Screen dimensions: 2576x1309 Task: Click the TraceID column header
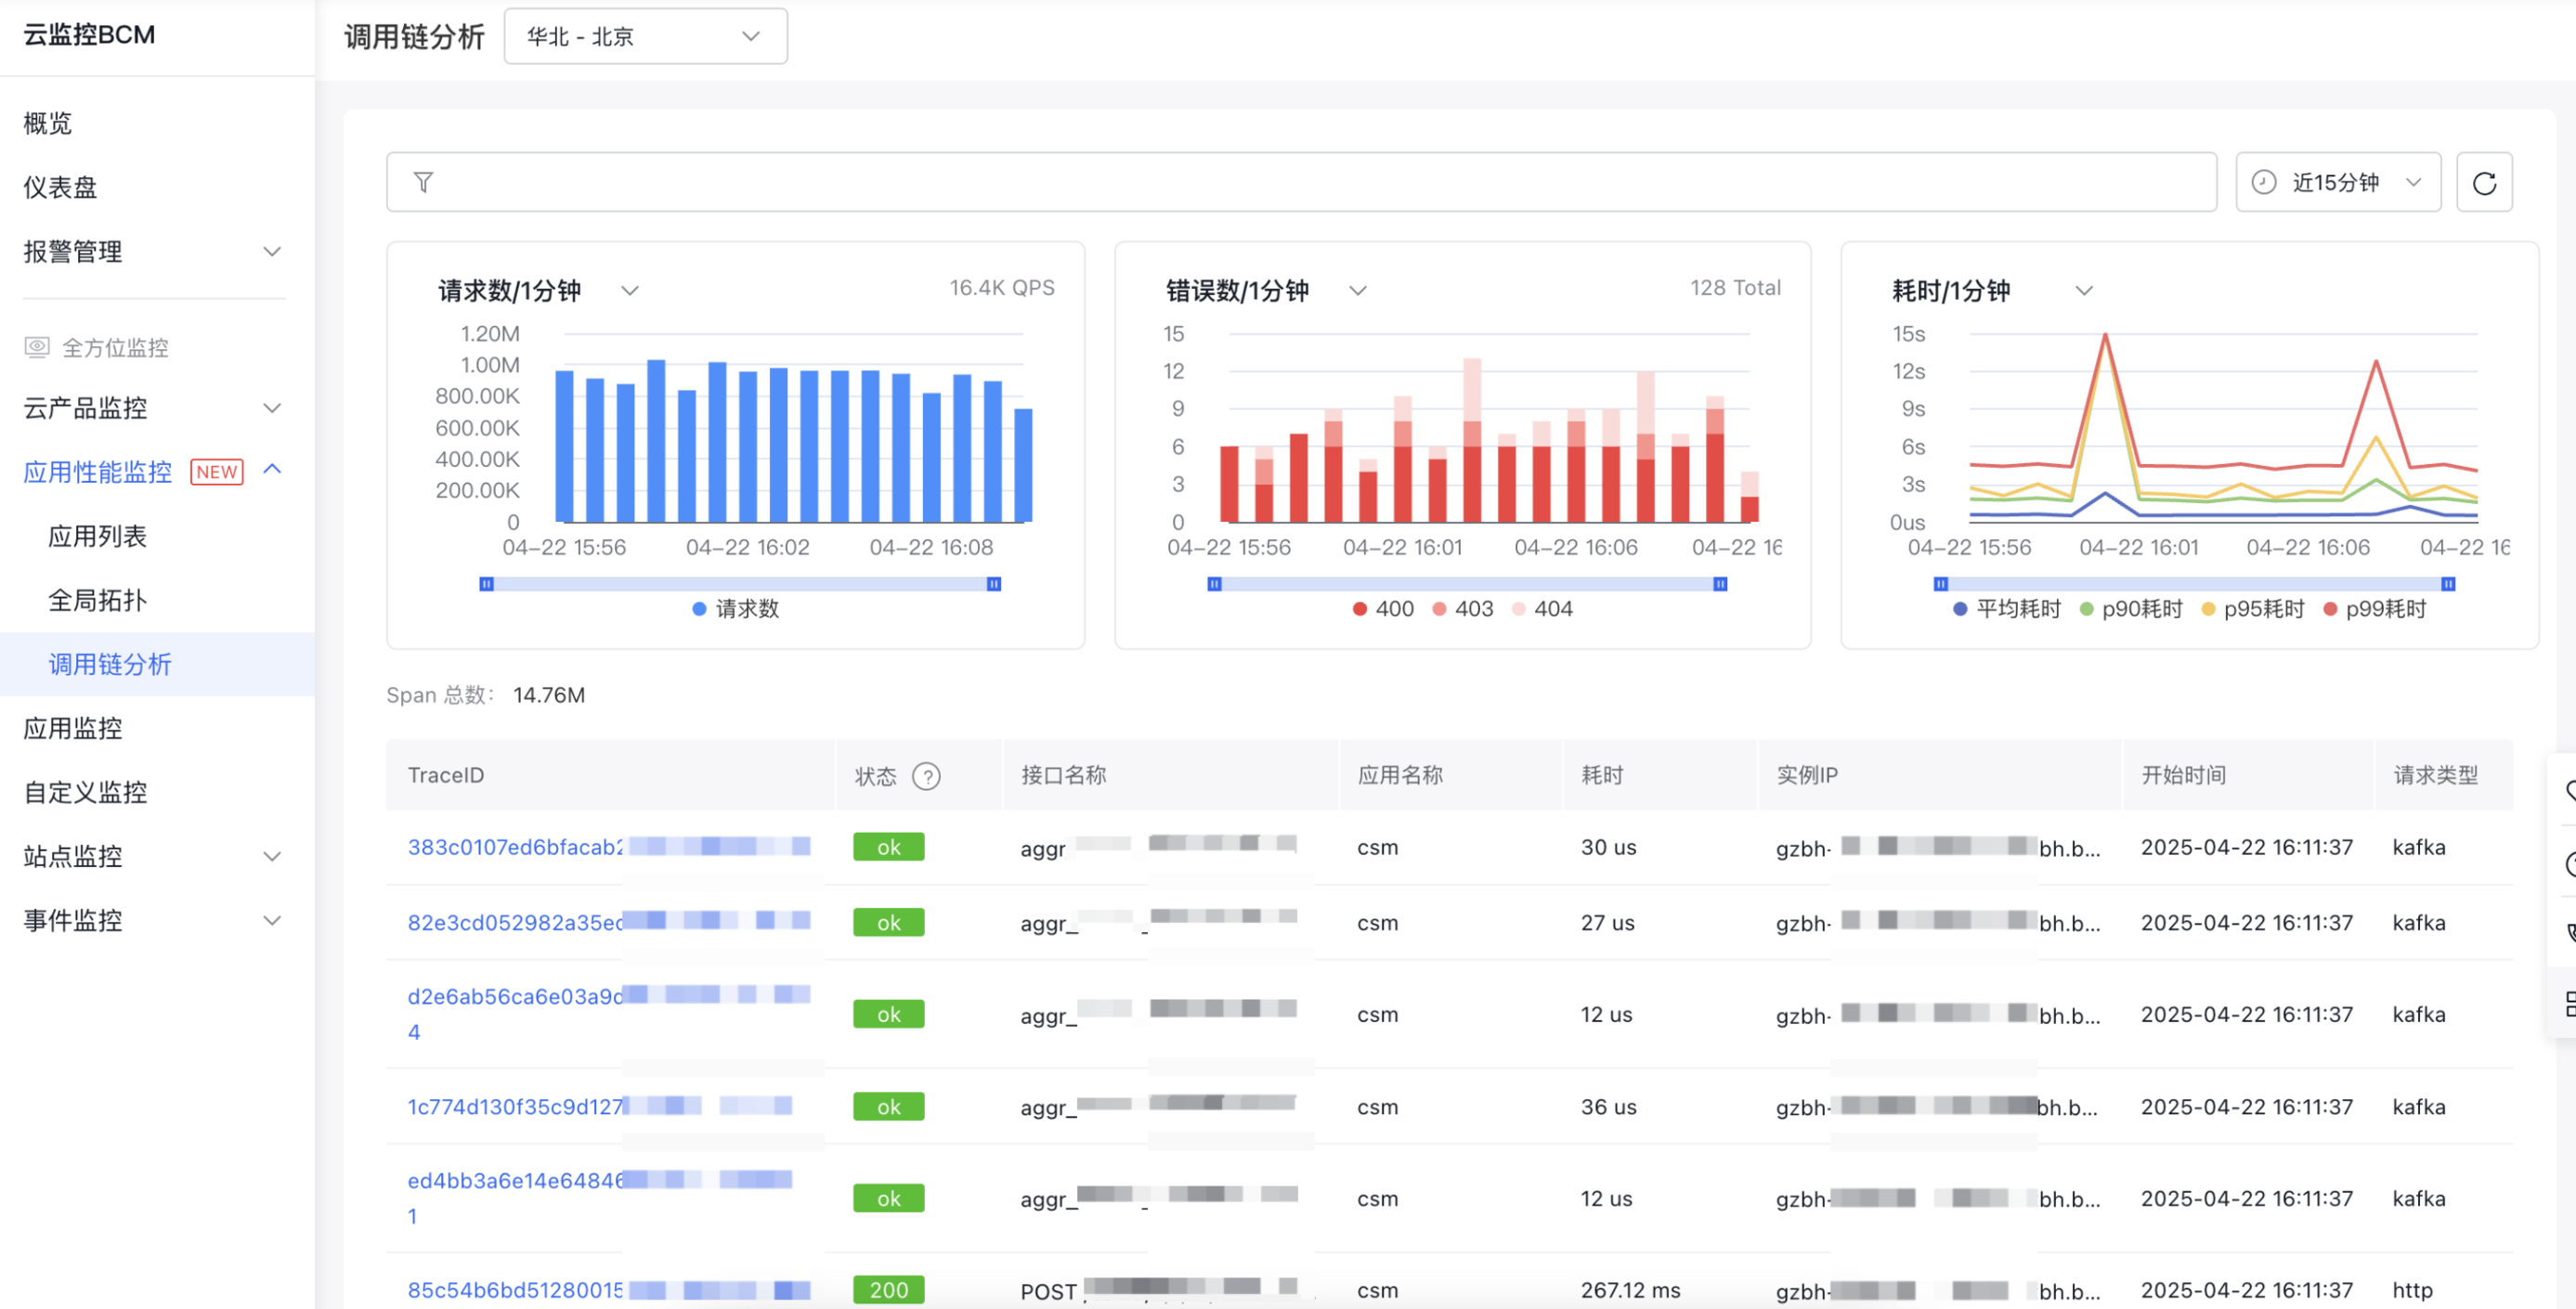pos(446,776)
